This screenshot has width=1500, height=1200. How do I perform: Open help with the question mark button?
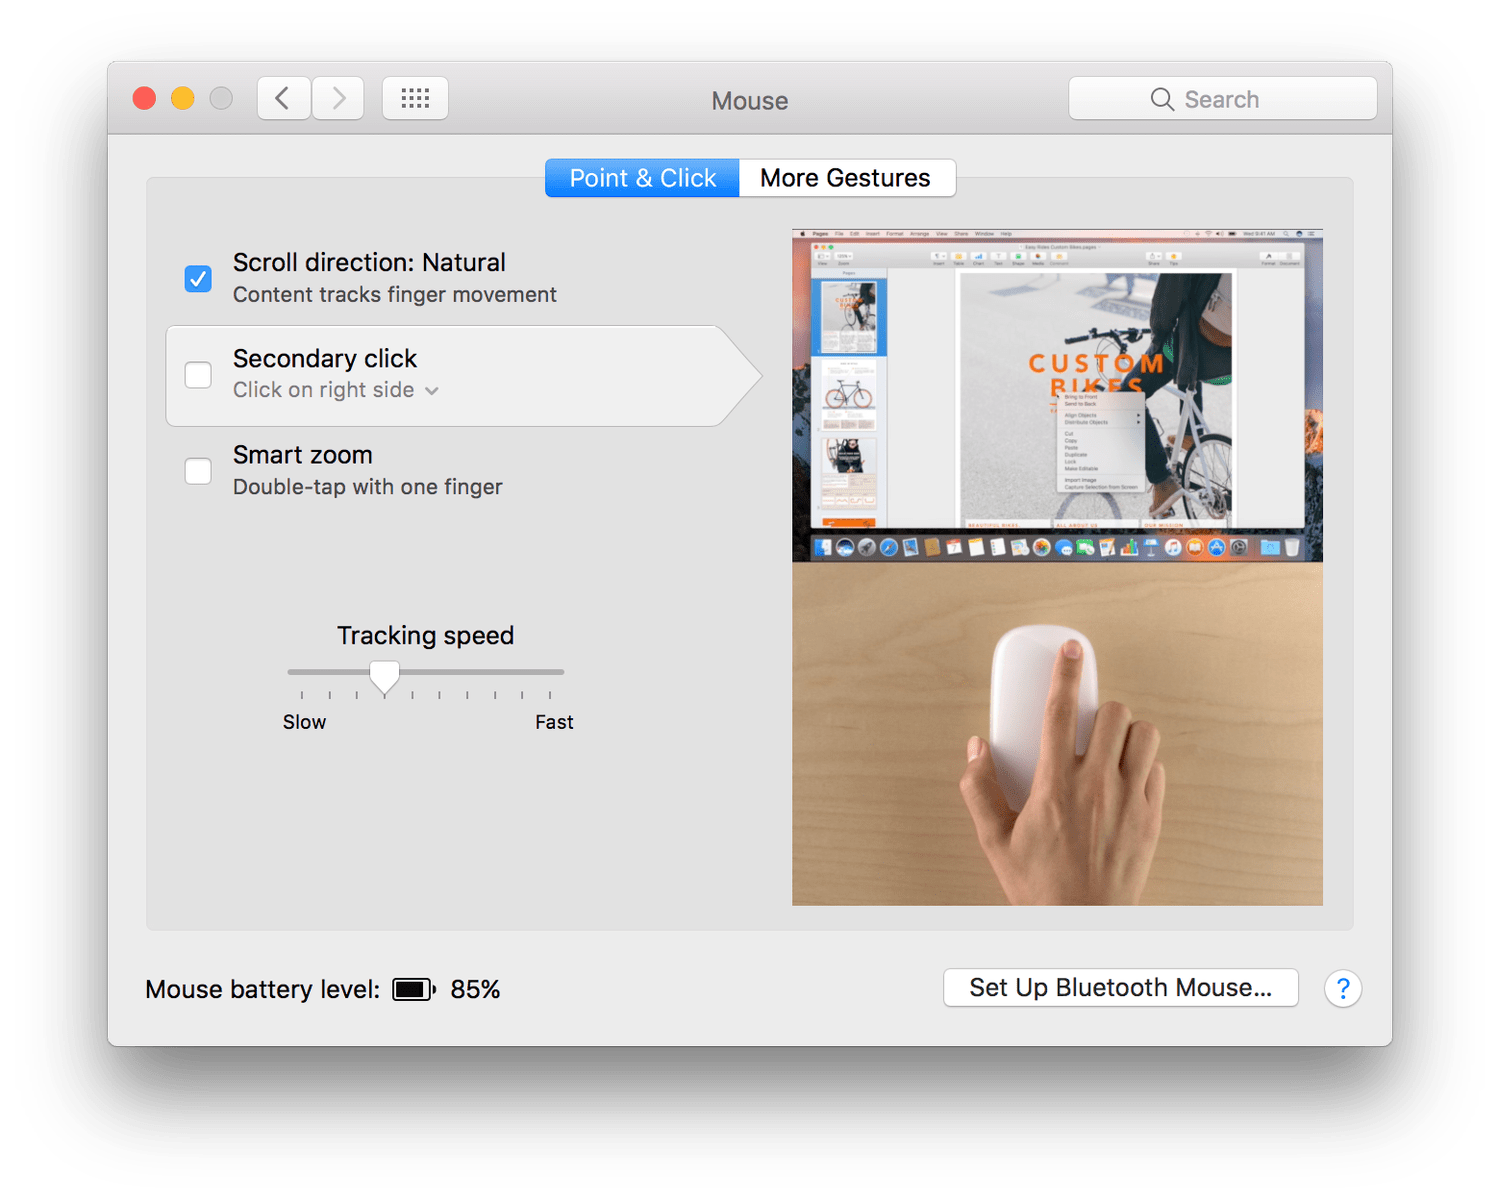[1343, 989]
